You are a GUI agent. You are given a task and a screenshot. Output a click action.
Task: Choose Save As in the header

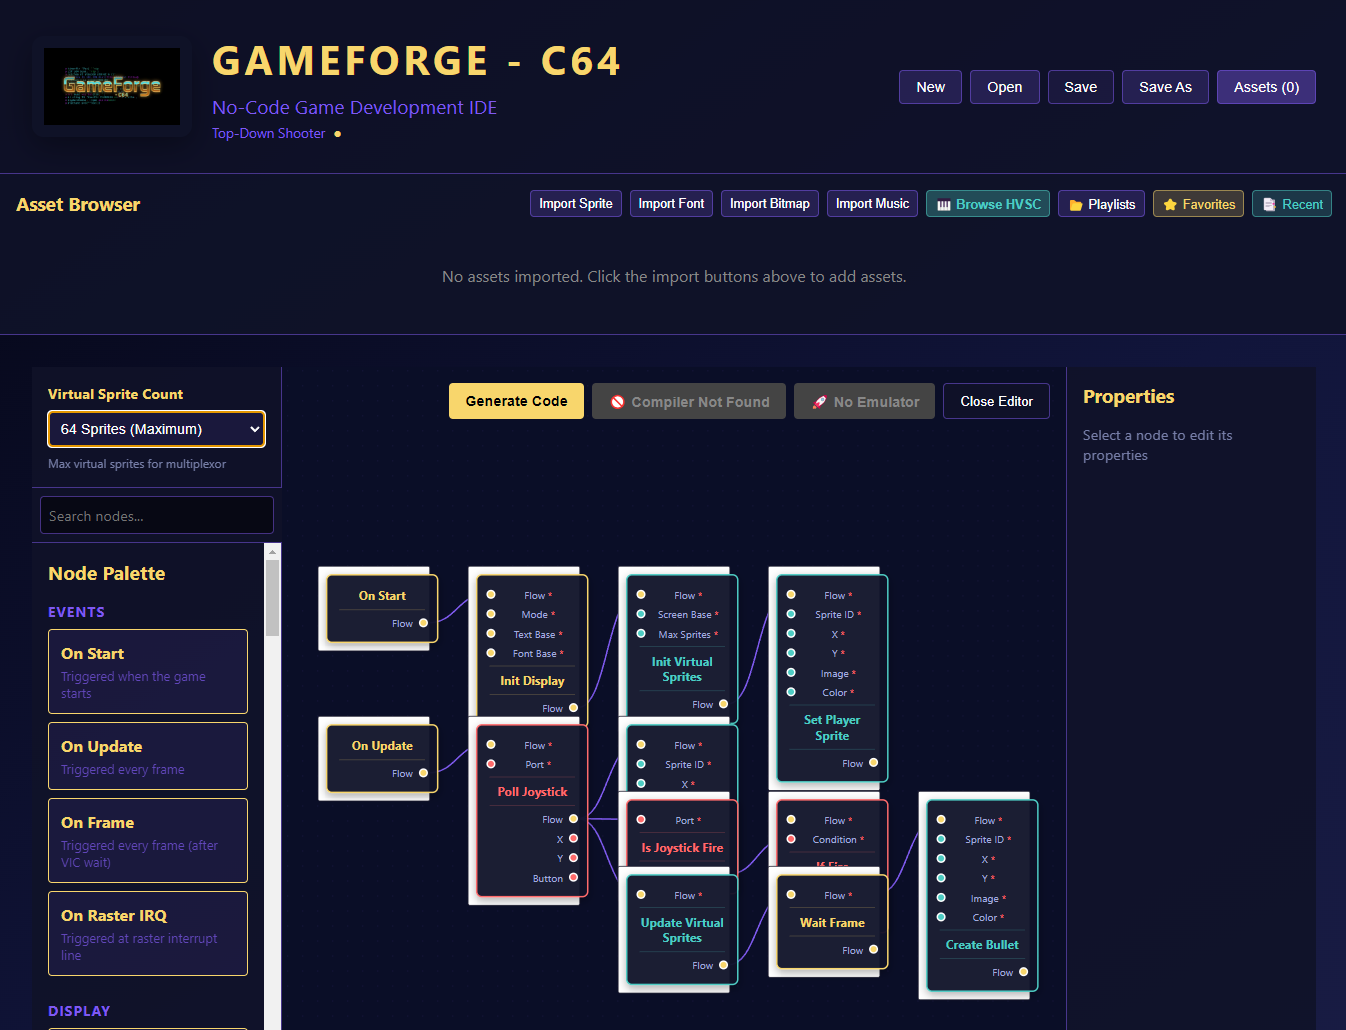(x=1165, y=87)
